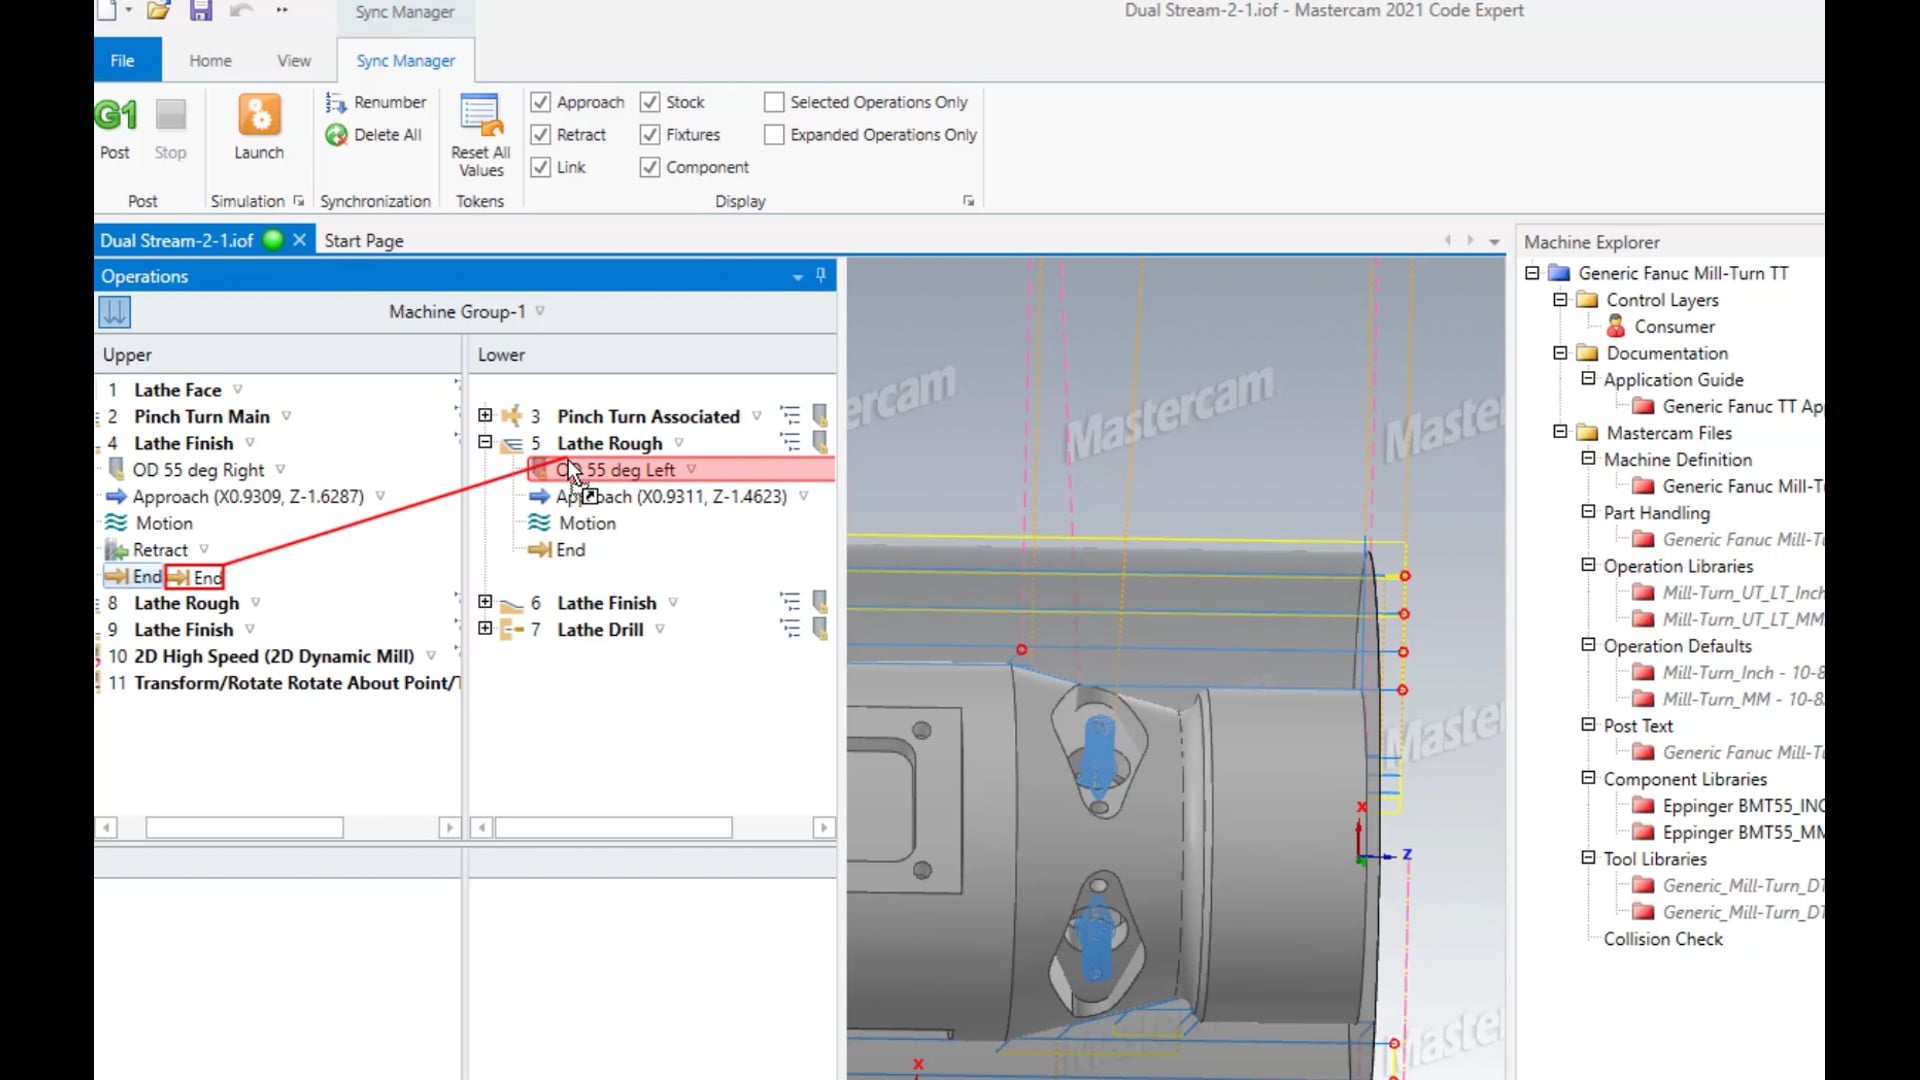Click the tool icon beside Lathe Drill
The image size is (1920, 1080).
click(x=820, y=629)
